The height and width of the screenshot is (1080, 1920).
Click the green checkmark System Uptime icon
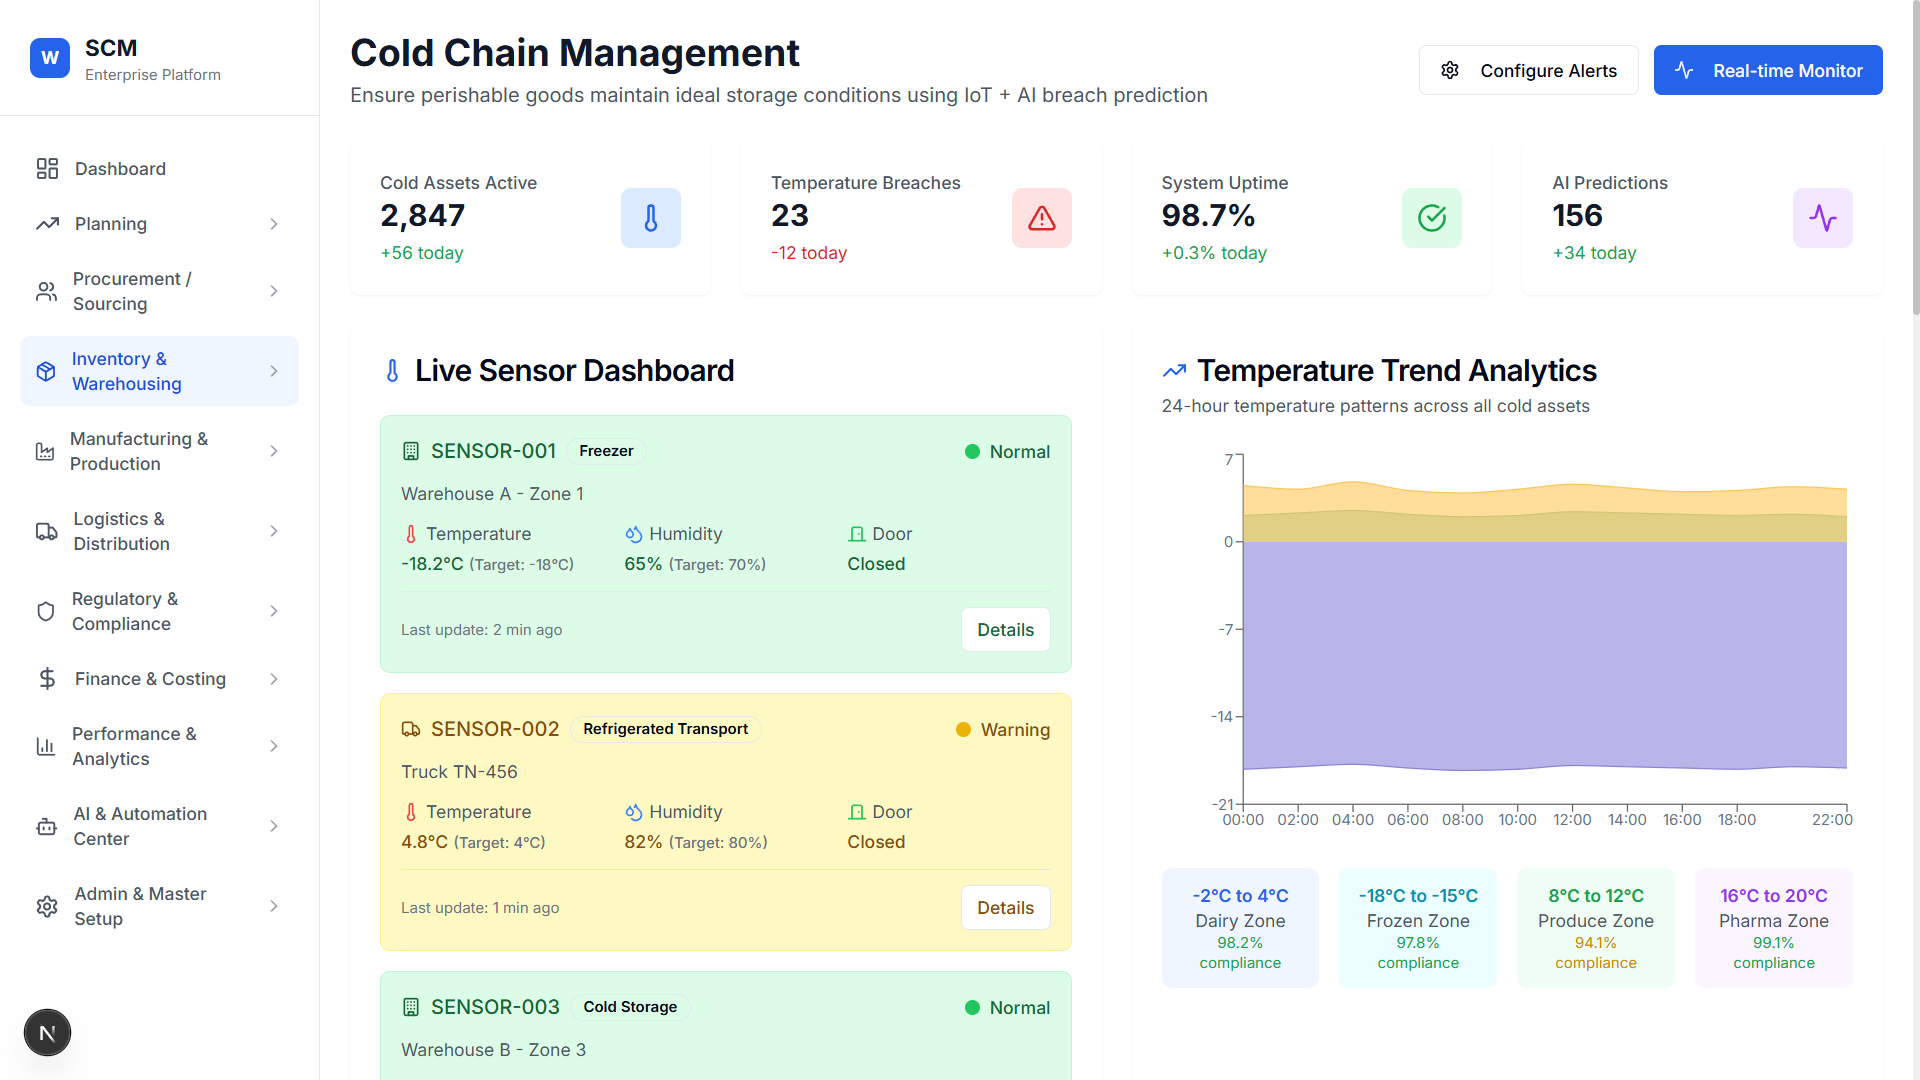[1431, 218]
